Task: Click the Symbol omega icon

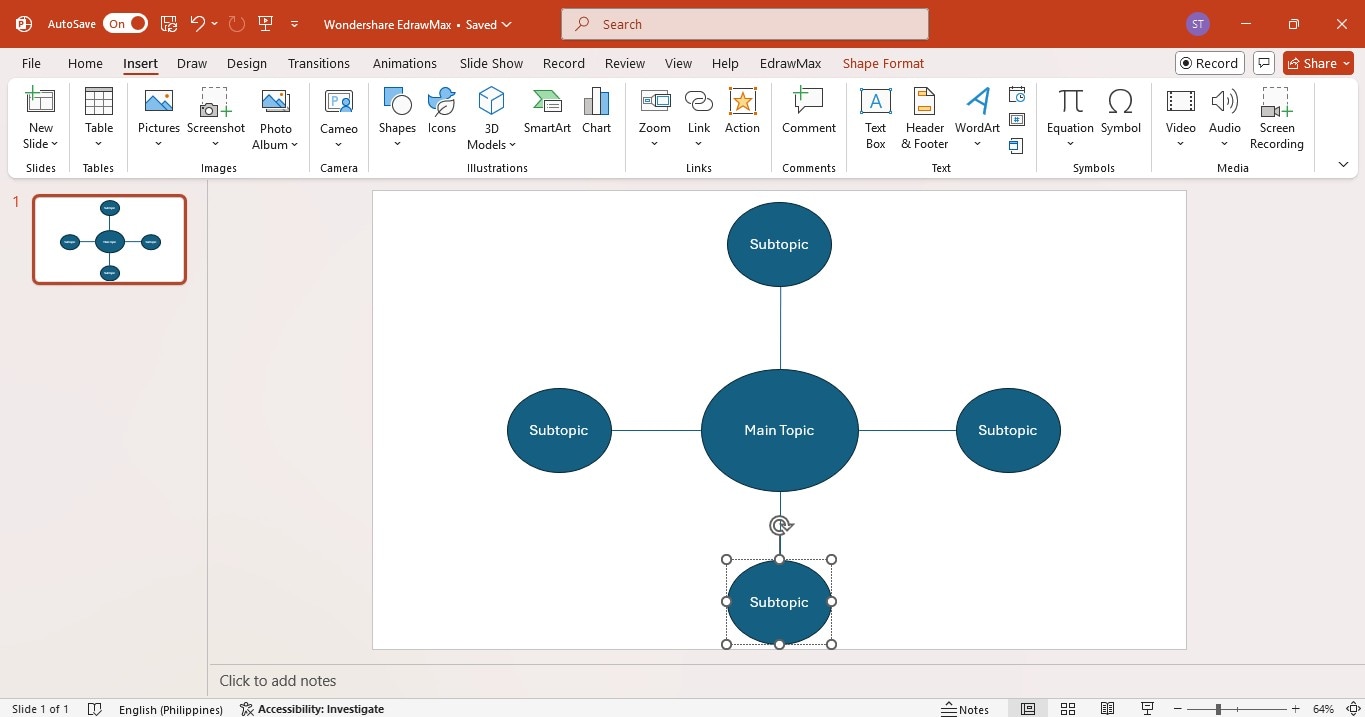Action: point(1120,101)
